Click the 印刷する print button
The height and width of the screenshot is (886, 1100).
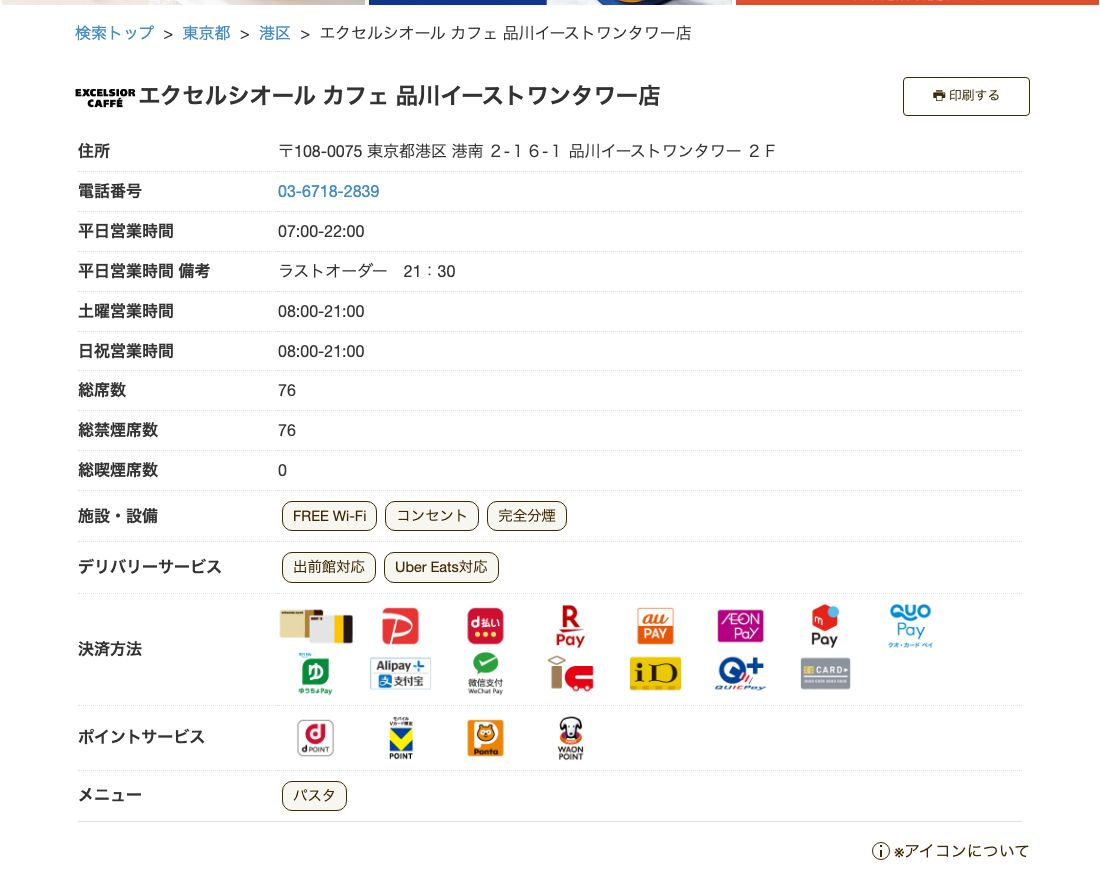click(x=966, y=96)
